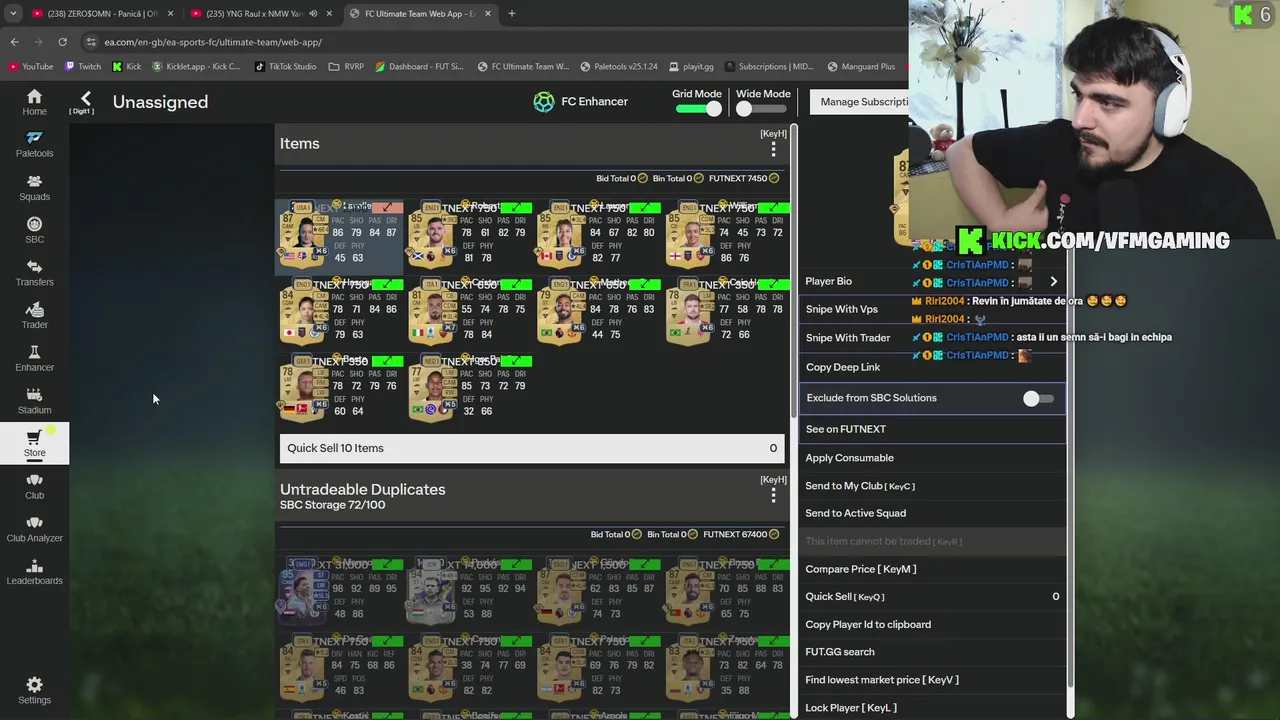1280x720 pixels.
Task: Toggle Grid Mode switch
Action: (x=698, y=109)
